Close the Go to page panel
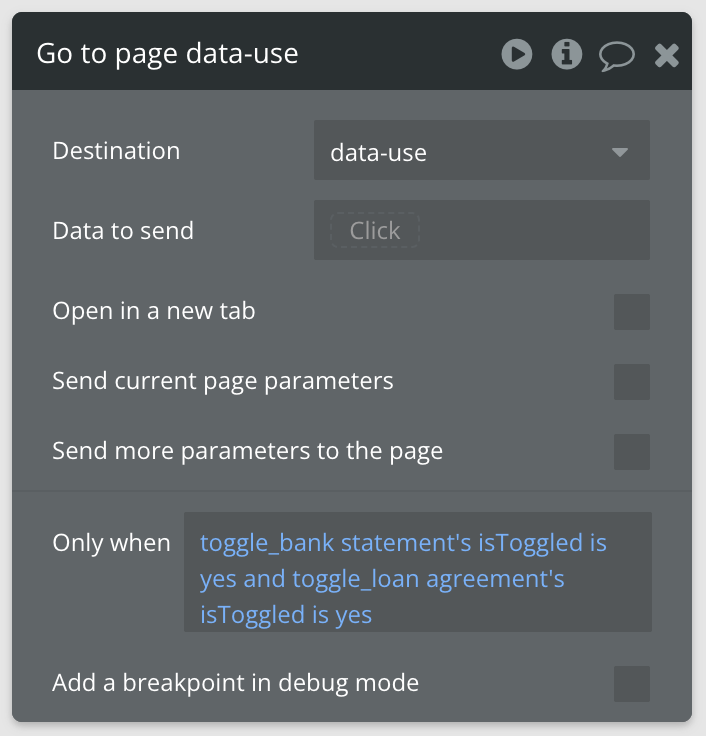Screen dimensions: 706x736 click(667, 54)
